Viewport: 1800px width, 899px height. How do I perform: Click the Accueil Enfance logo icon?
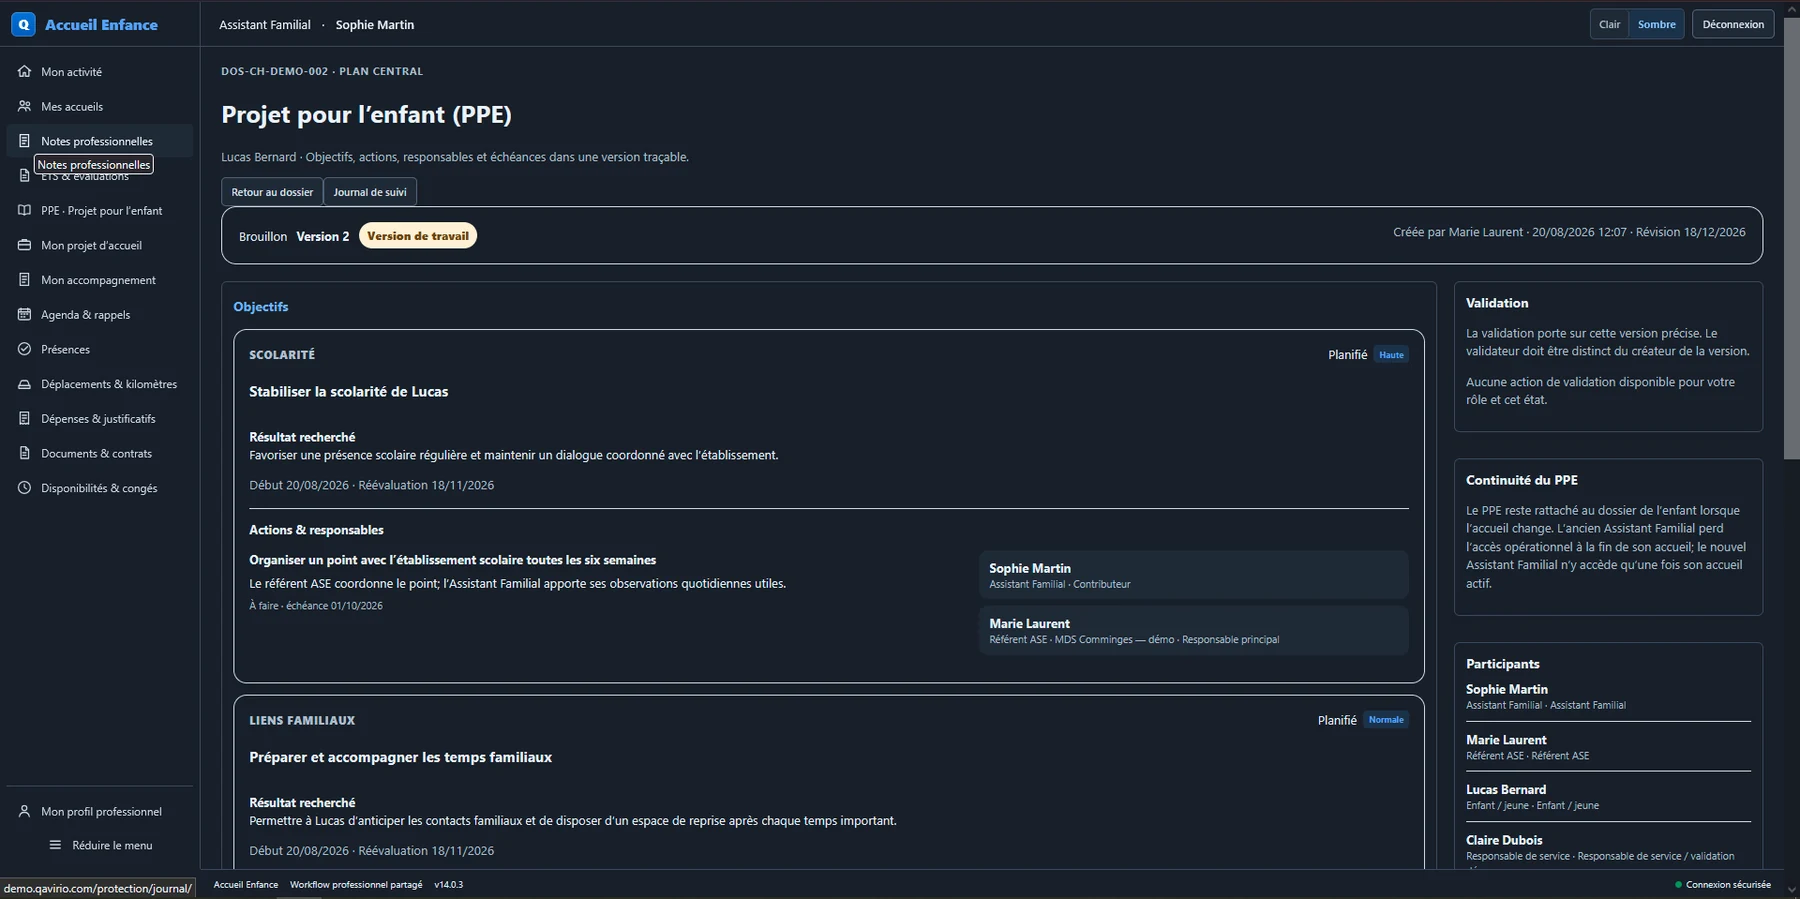point(23,24)
